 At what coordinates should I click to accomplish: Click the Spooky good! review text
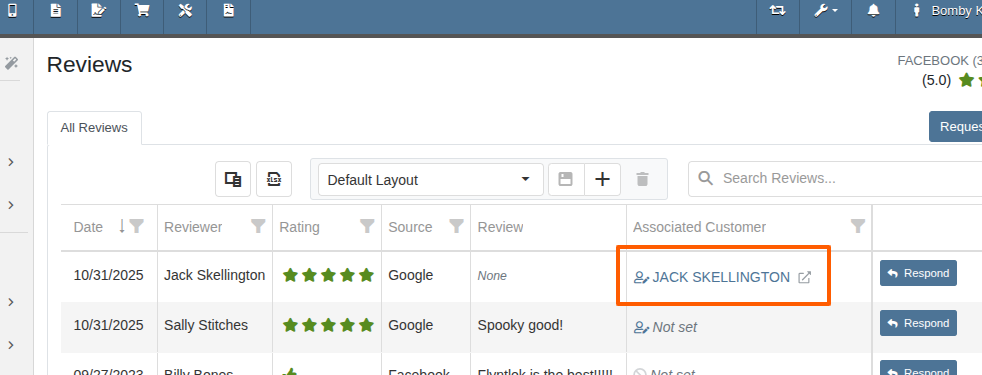click(x=520, y=326)
